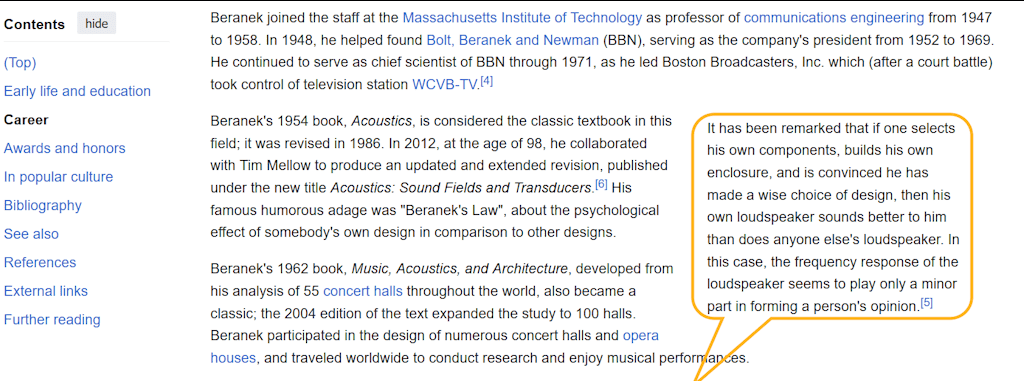The image size is (1024, 381).
Task: Open the Bibliography section
Action: pyautogui.click(x=42, y=206)
